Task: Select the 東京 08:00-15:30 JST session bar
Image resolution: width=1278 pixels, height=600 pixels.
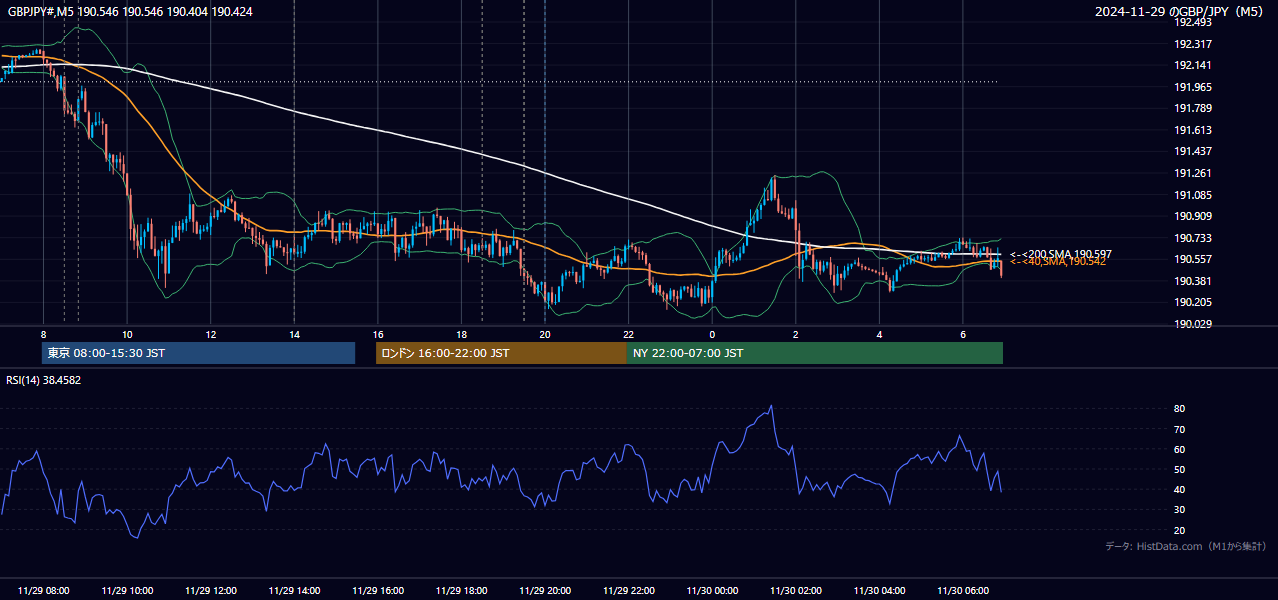Action: pos(198,353)
